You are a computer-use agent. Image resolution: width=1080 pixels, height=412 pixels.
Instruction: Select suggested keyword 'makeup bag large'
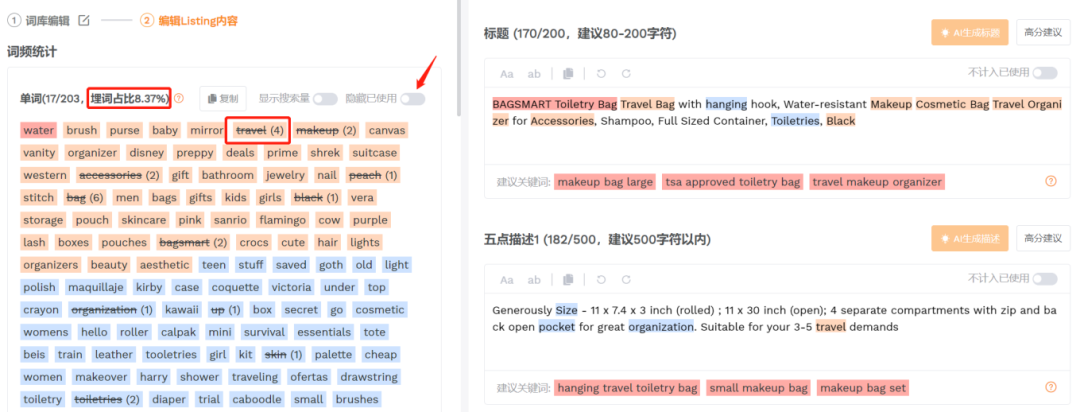[x=605, y=182]
